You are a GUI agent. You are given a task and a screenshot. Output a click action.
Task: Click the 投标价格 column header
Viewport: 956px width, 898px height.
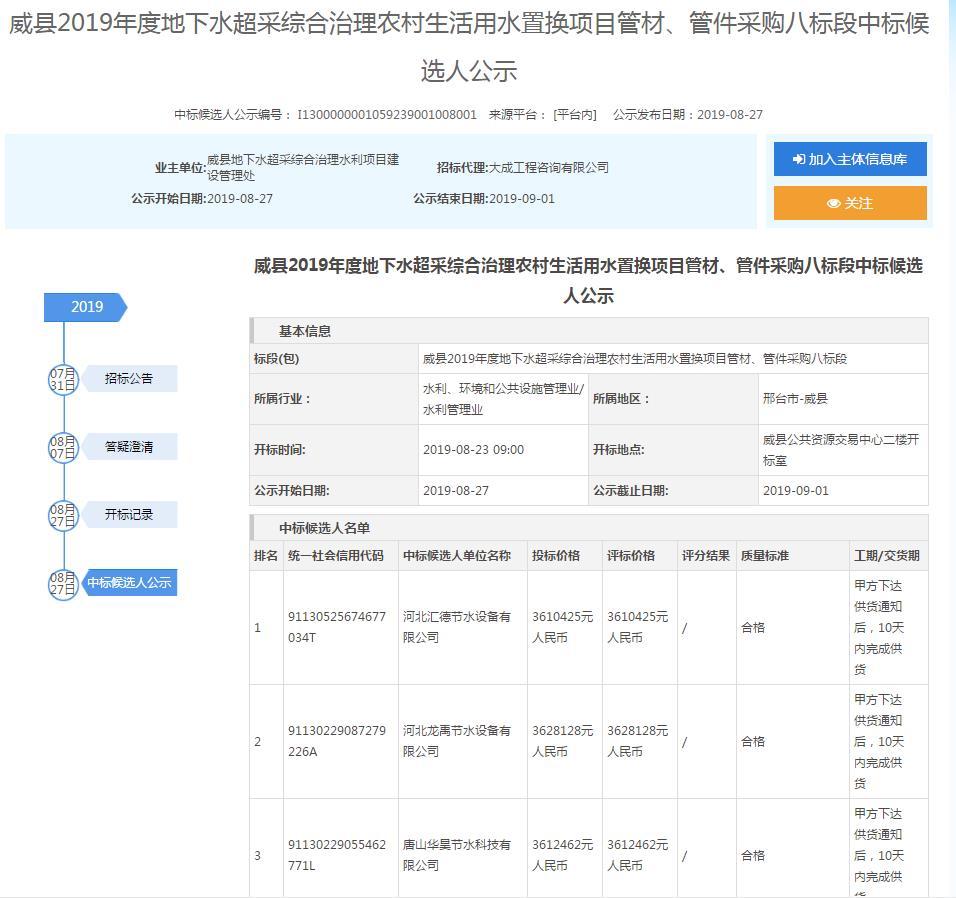pos(556,556)
